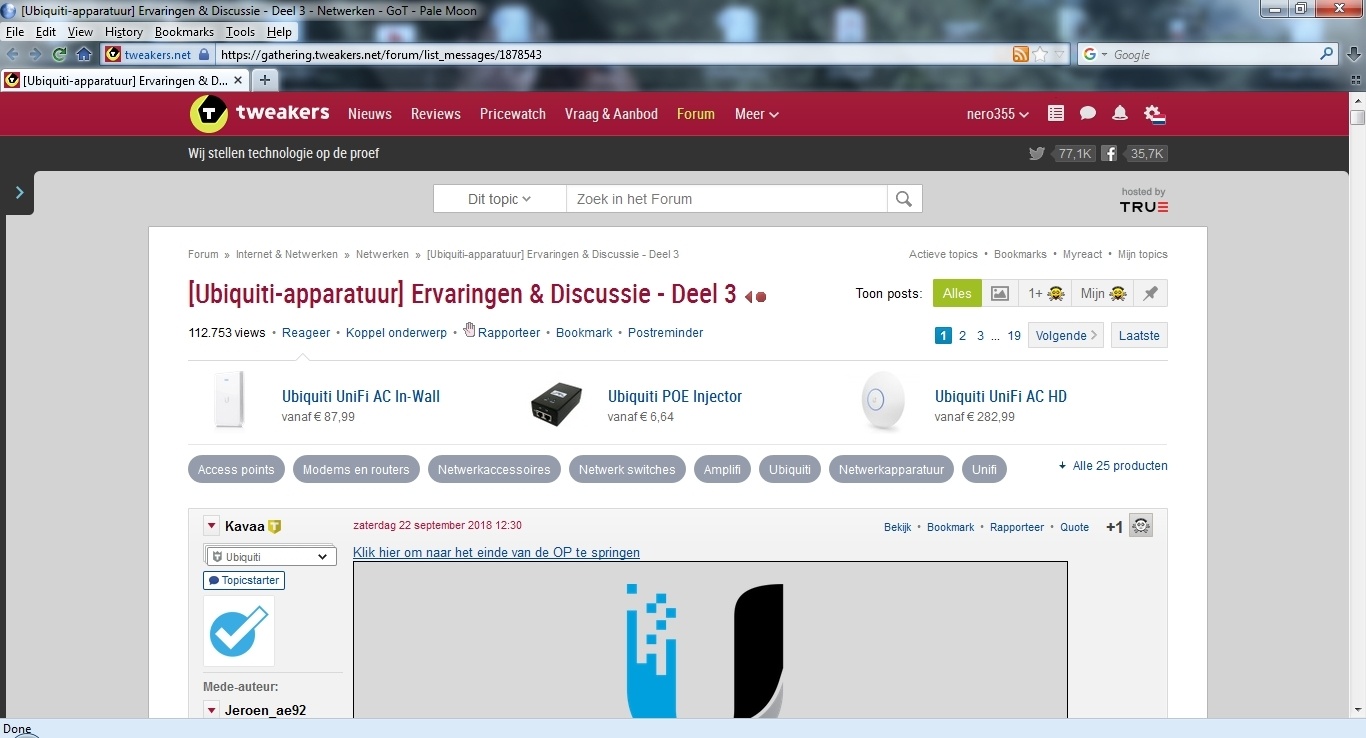Image resolution: width=1366 pixels, height=738 pixels.
Task: Open the View menu
Action: tap(80, 32)
